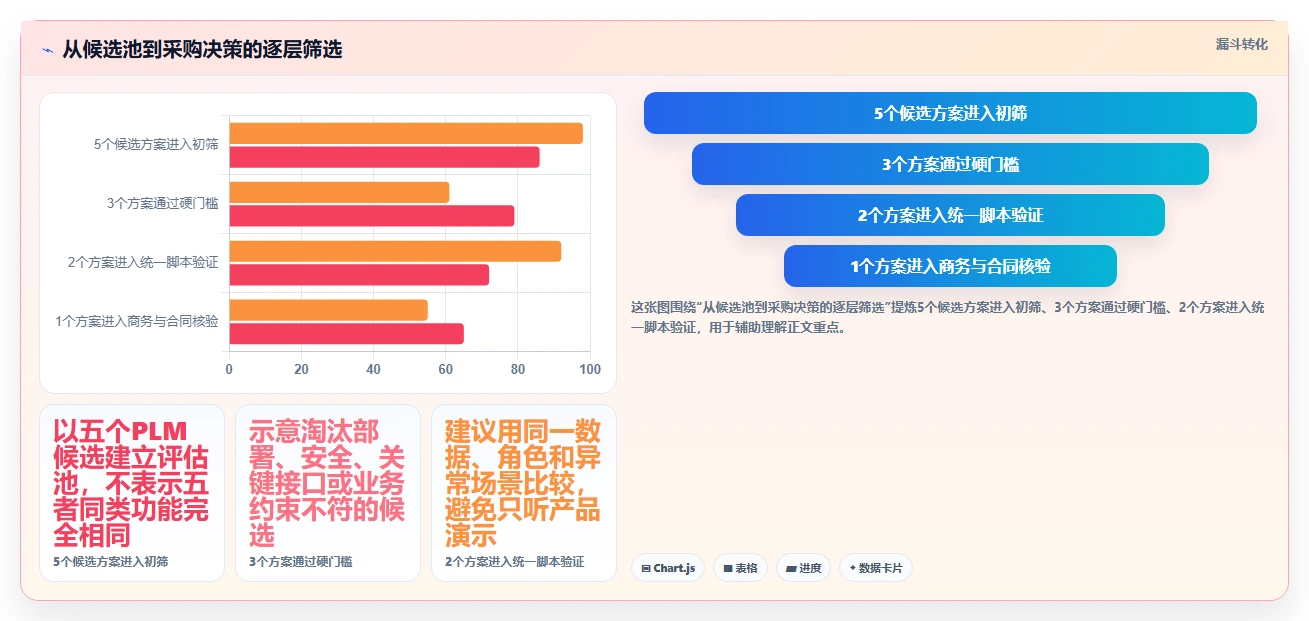Click the x-axis value 60
This screenshot has width=1309, height=621.
click(446, 369)
